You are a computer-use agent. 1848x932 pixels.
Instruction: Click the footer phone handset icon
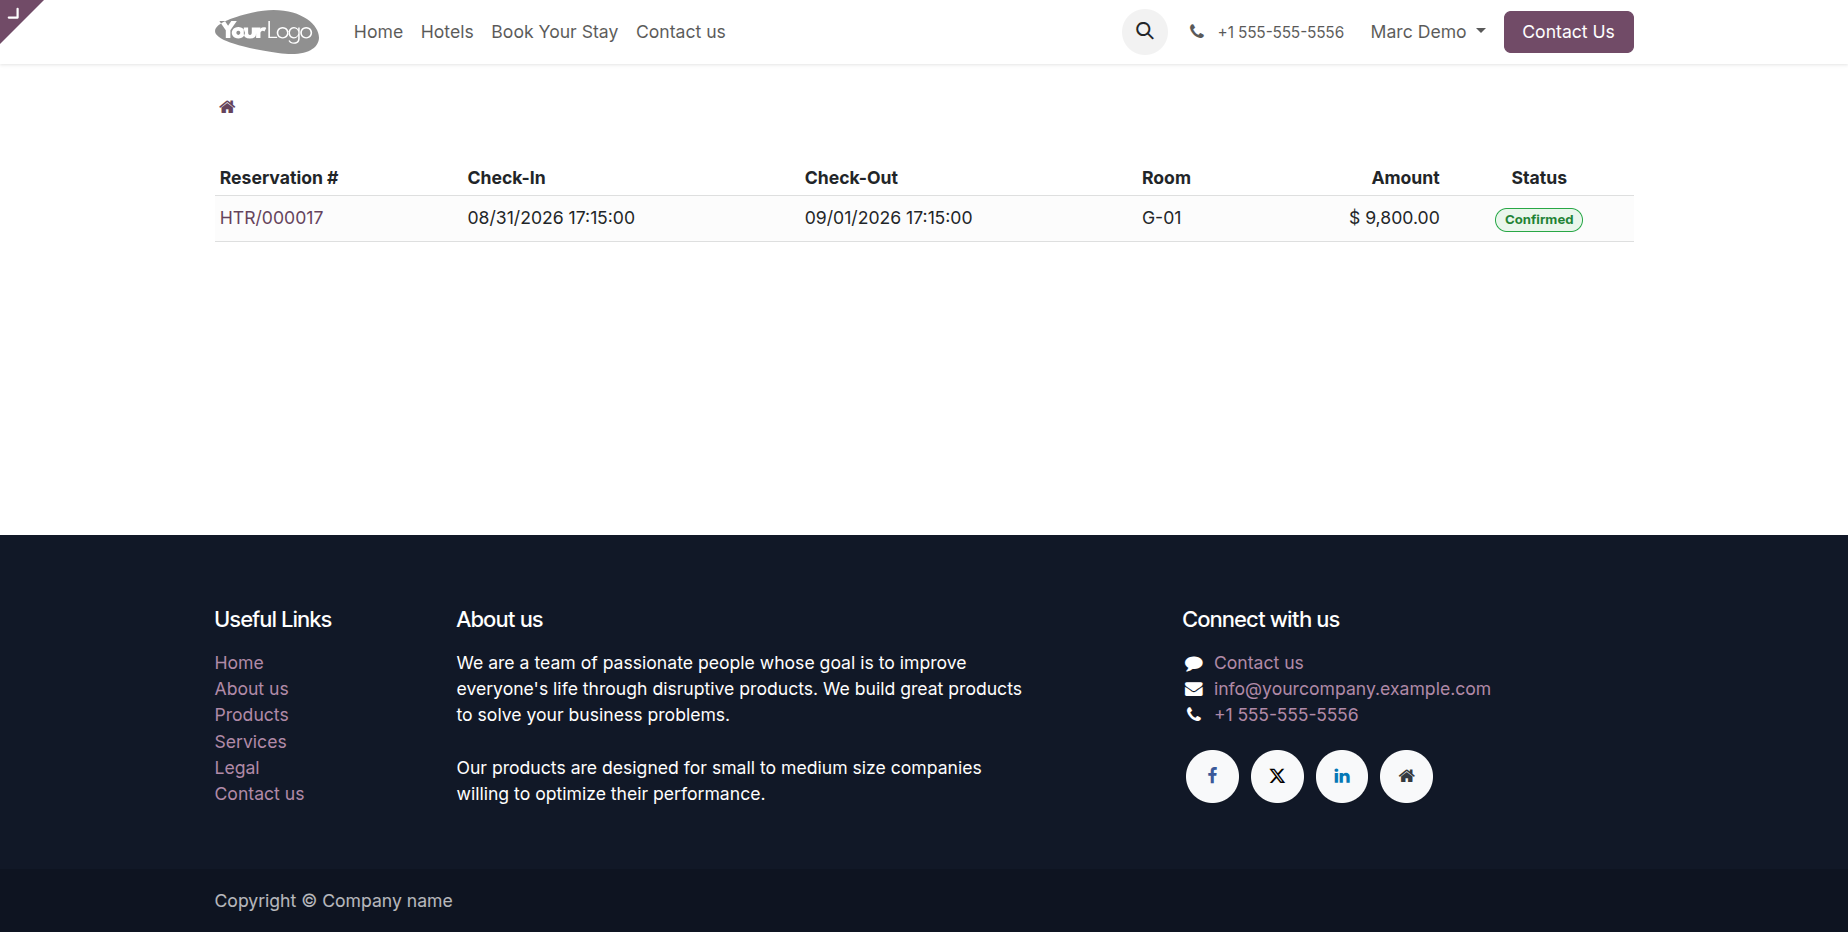coord(1194,715)
